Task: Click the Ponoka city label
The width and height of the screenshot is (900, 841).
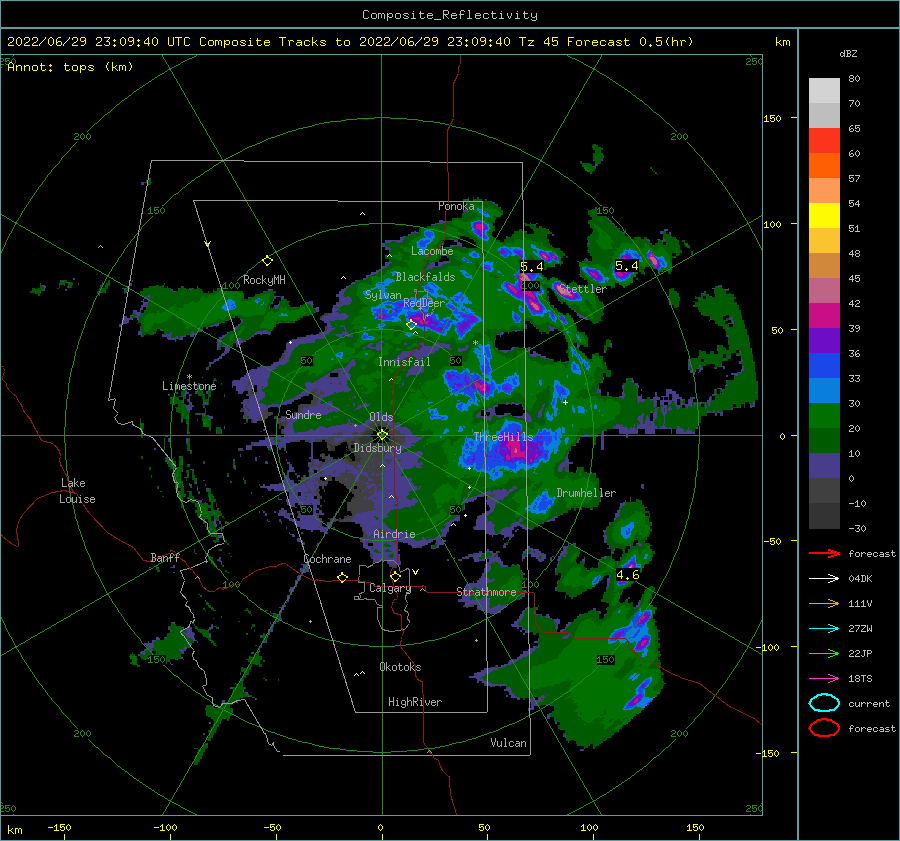Action: click(456, 206)
